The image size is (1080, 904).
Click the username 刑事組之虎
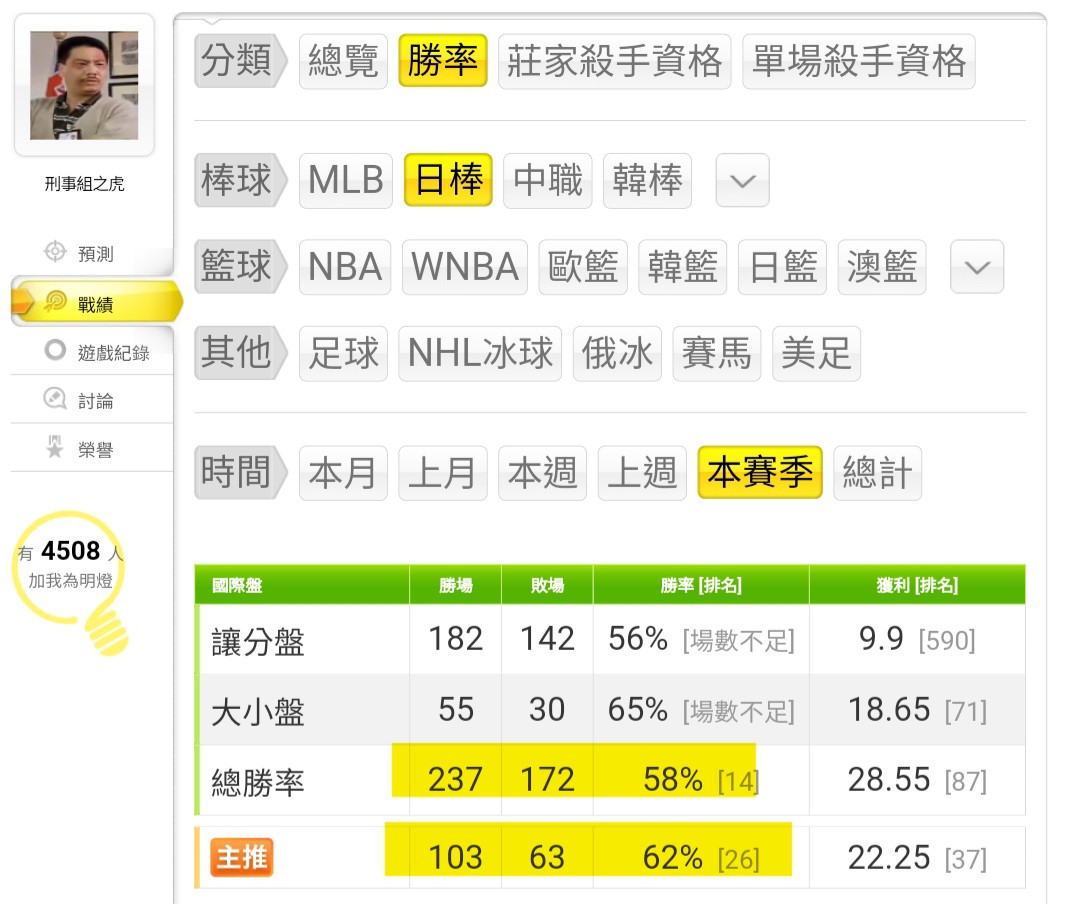point(84,183)
